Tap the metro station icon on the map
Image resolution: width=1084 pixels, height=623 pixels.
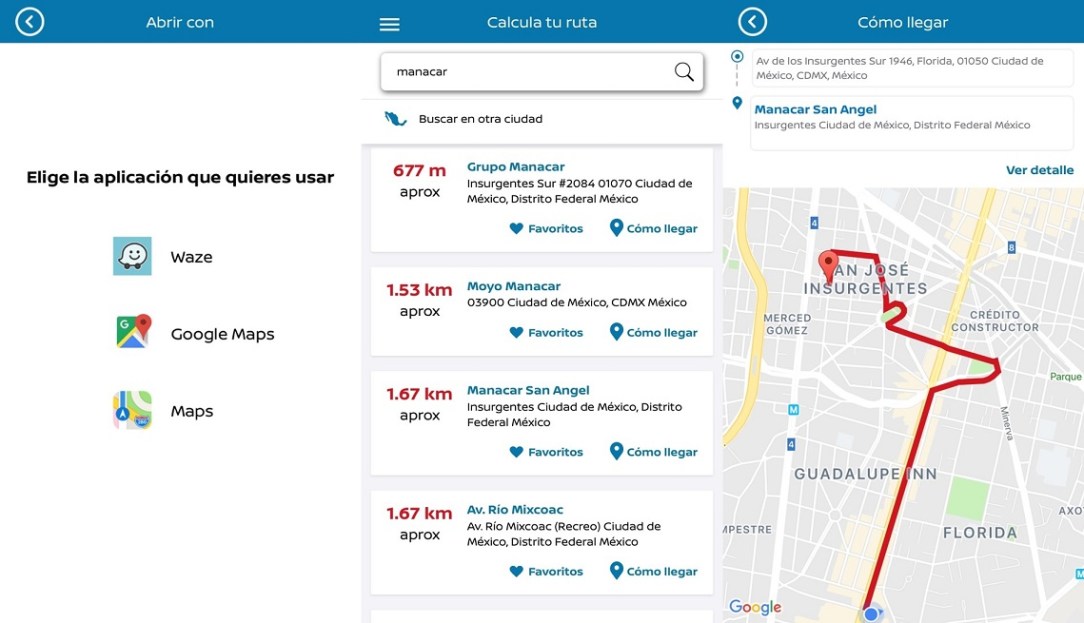(793, 407)
